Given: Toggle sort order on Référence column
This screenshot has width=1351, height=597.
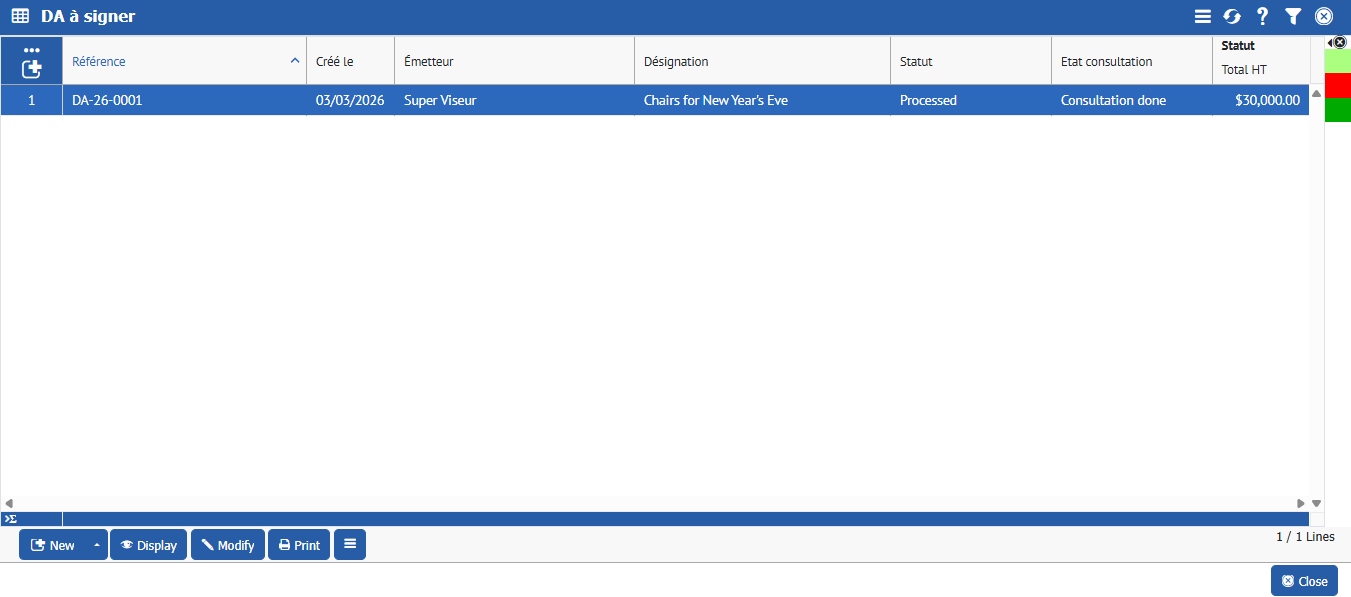Looking at the screenshot, I should (x=294, y=61).
